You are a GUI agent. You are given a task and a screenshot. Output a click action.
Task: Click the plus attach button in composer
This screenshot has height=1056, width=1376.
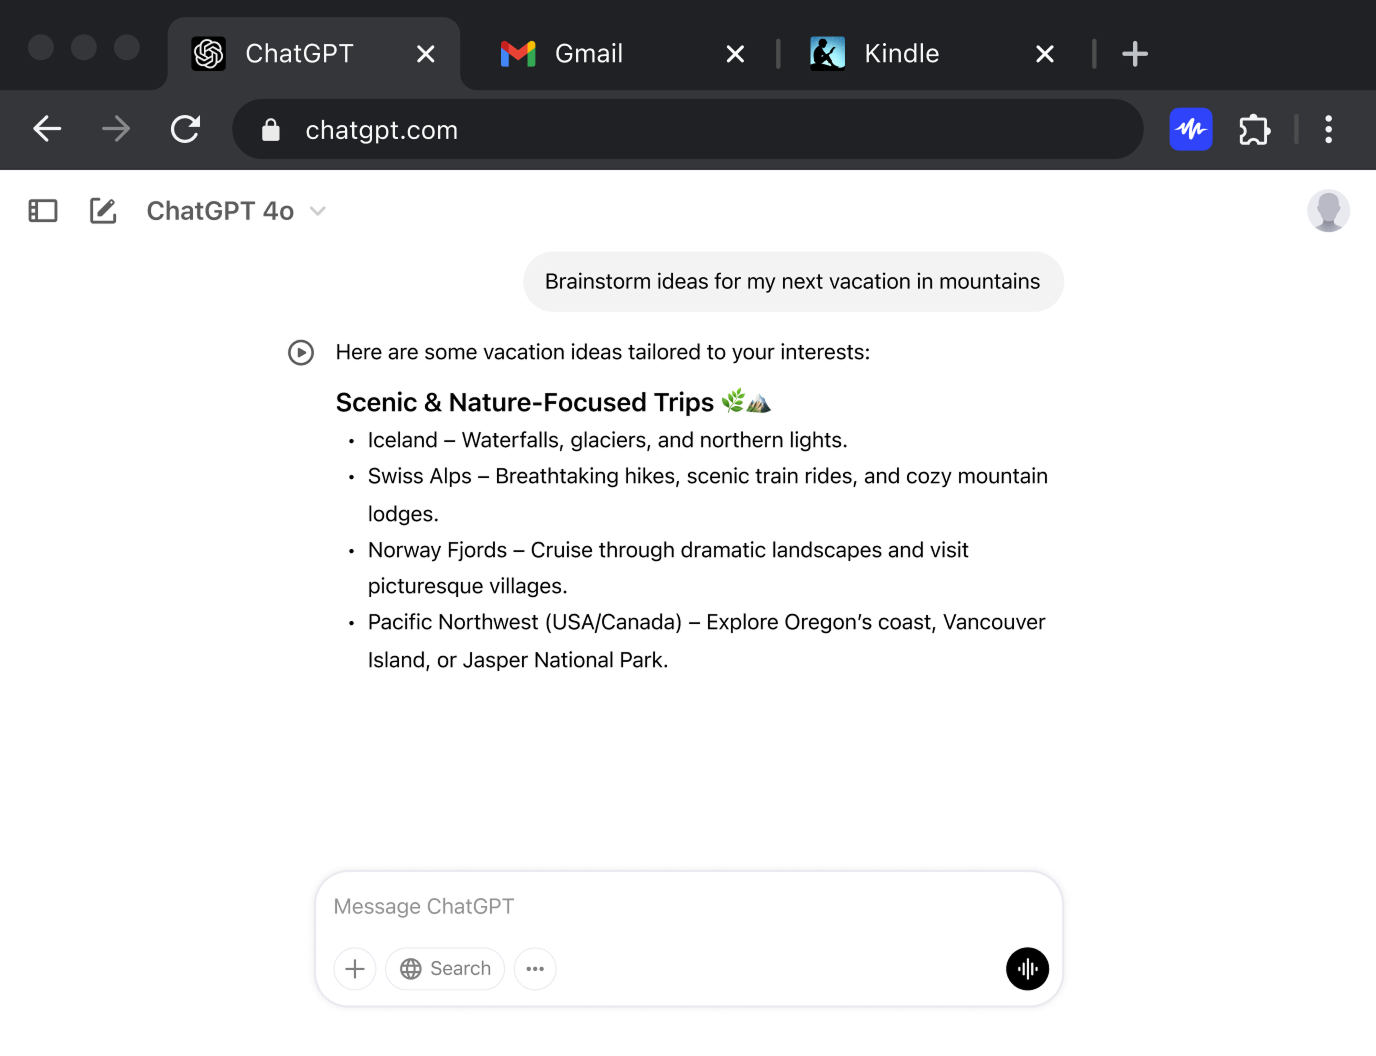pyautogui.click(x=355, y=969)
